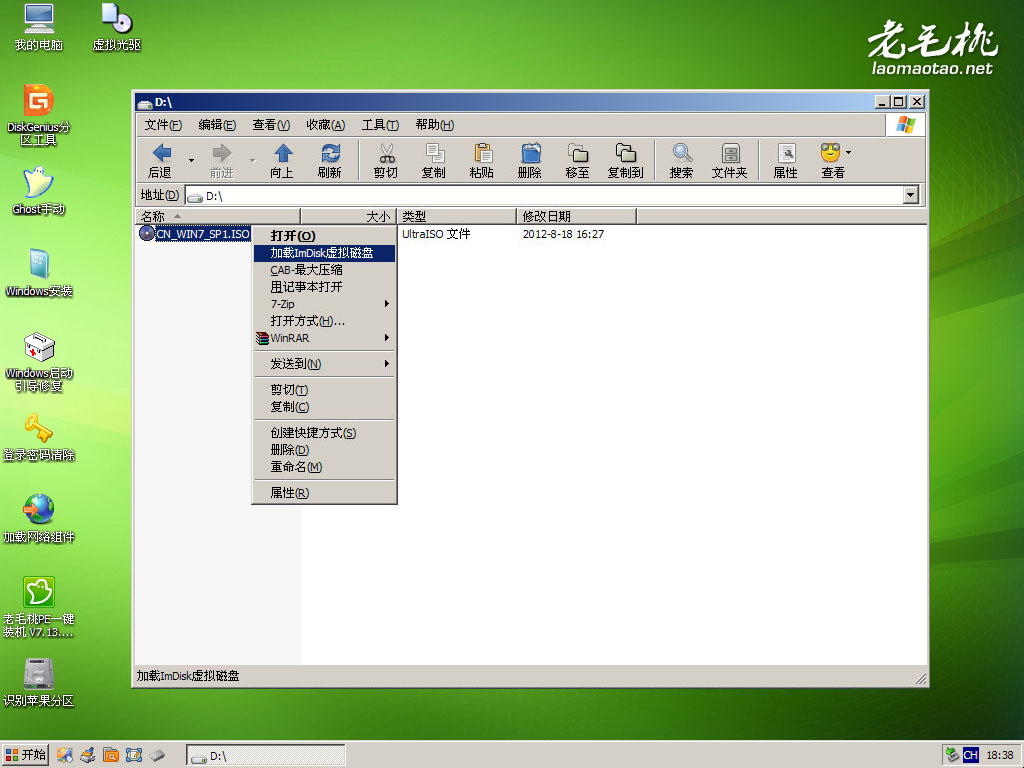
Task: Click the 属性 properties toolbar icon
Action: [x=786, y=161]
